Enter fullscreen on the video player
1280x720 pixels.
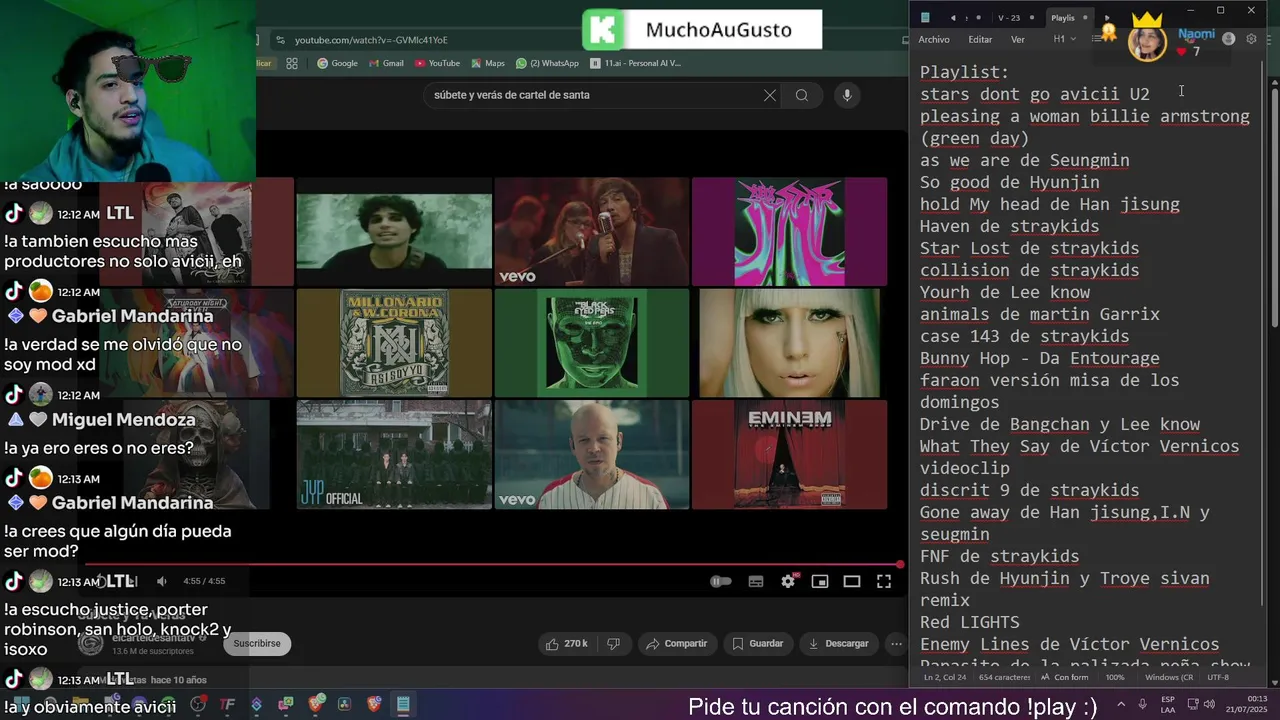(x=884, y=581)
